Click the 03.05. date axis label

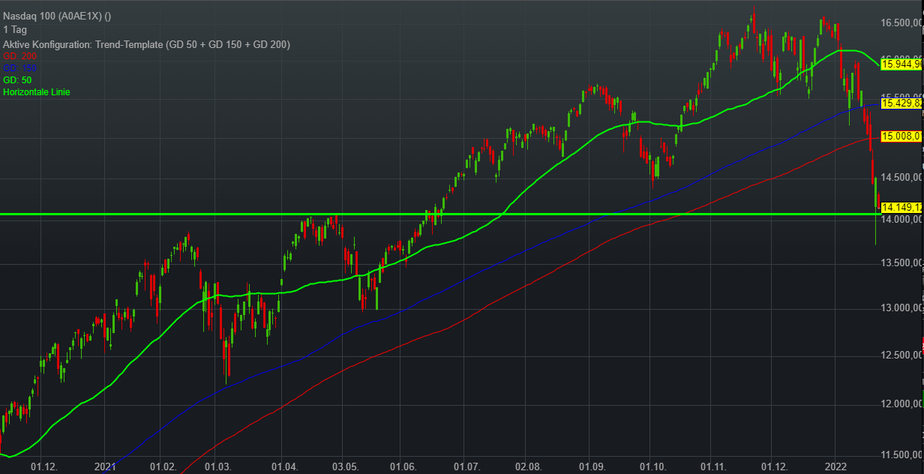click(x=346, y=466)
